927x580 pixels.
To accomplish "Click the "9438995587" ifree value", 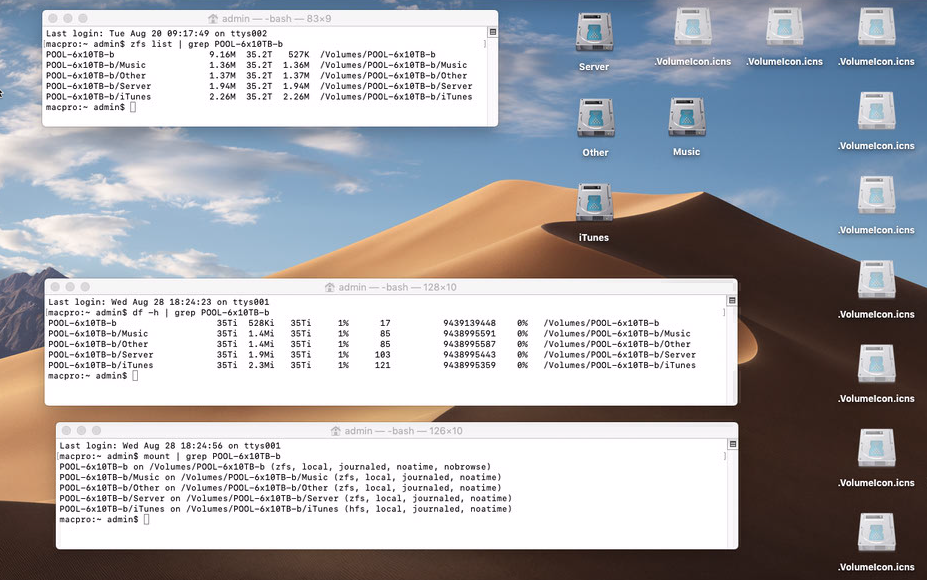I will click(x=469, y=345).
